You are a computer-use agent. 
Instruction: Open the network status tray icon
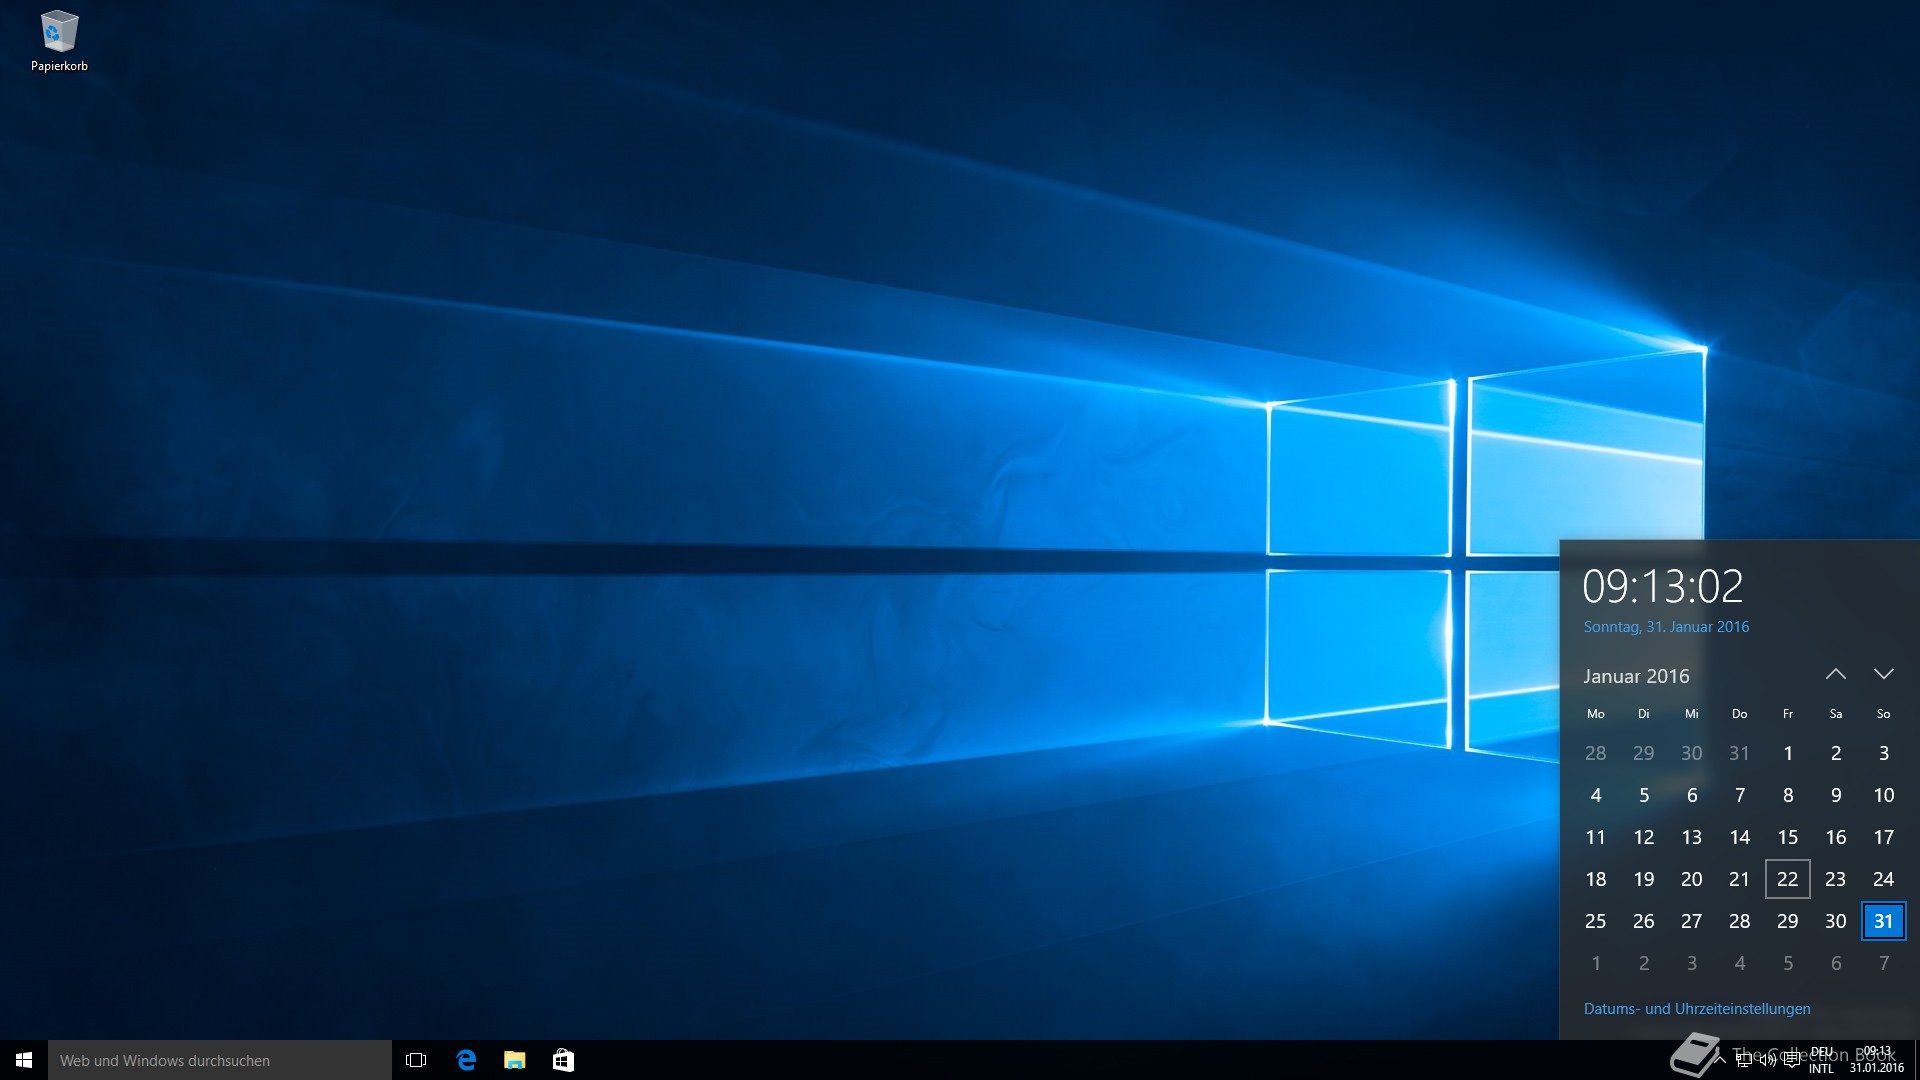coord(1744,1060)
